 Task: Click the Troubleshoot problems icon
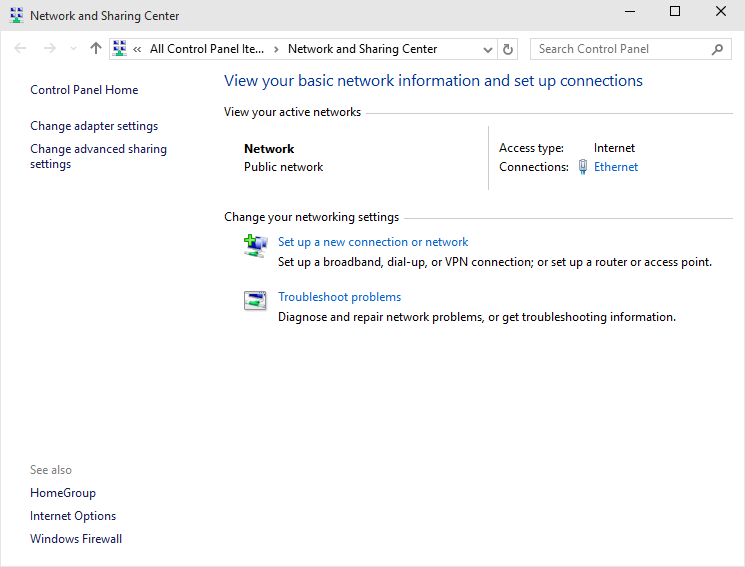pos(255,300)
